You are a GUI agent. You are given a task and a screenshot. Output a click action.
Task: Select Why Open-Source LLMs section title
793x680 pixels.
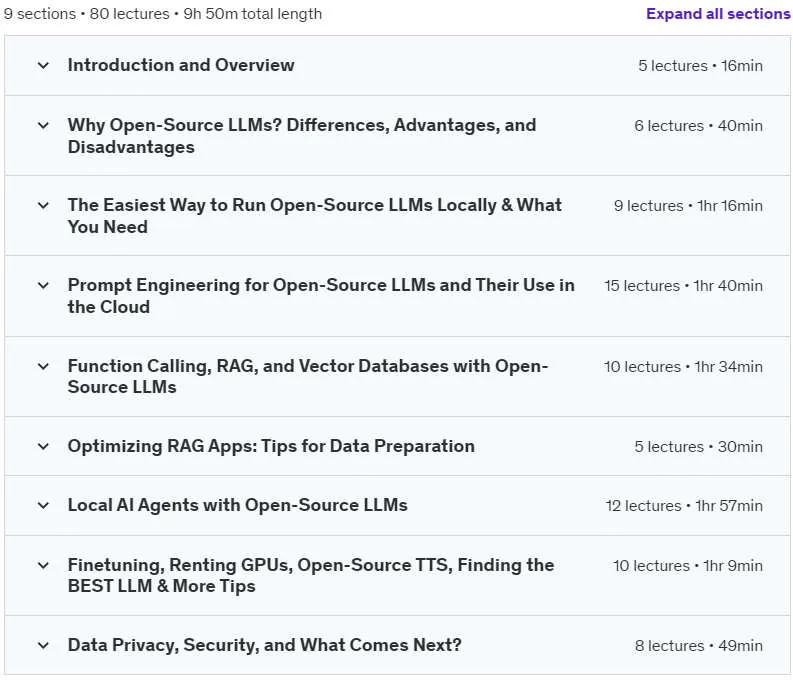(302, 136)
